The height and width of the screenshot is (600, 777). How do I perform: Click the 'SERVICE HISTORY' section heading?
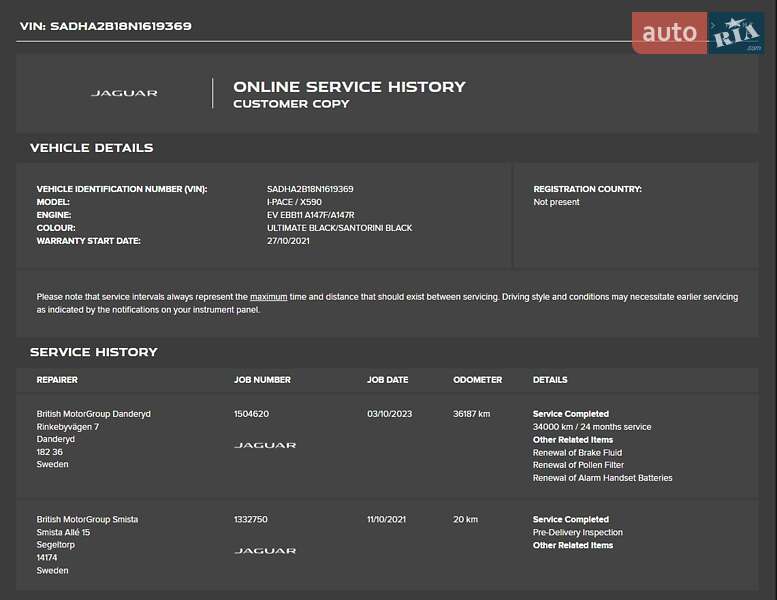(94, 352)
